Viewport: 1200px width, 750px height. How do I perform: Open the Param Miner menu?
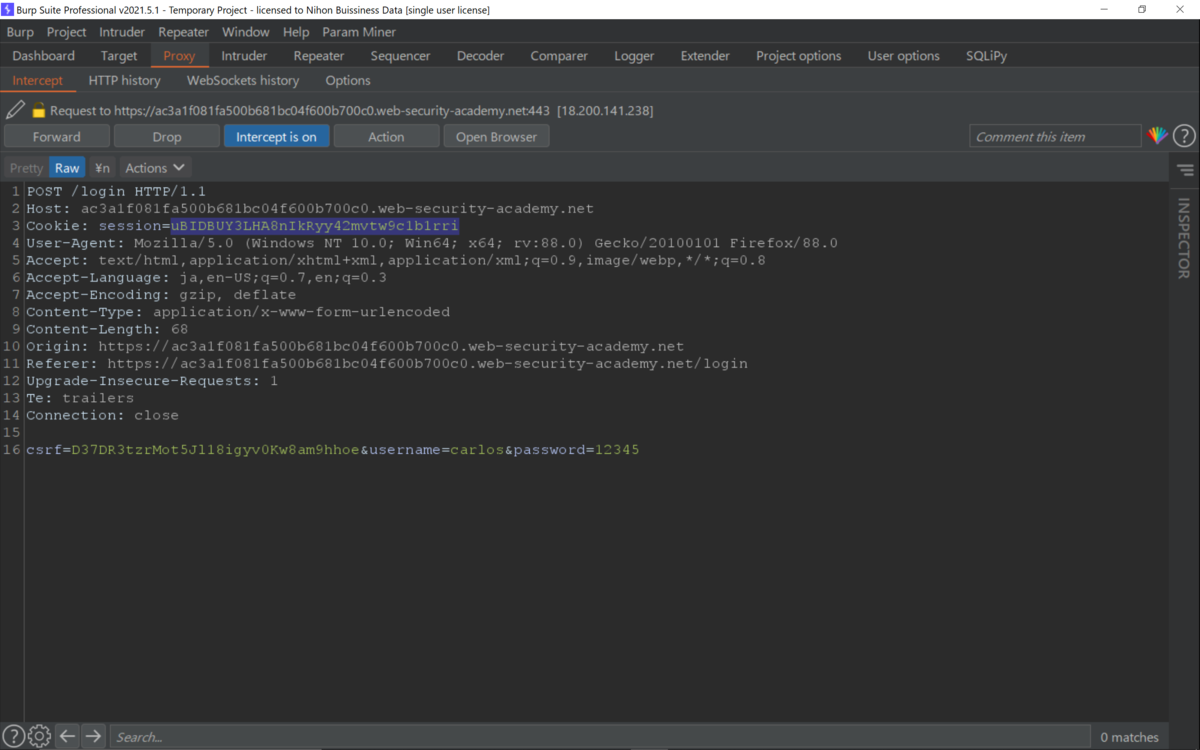359,32
